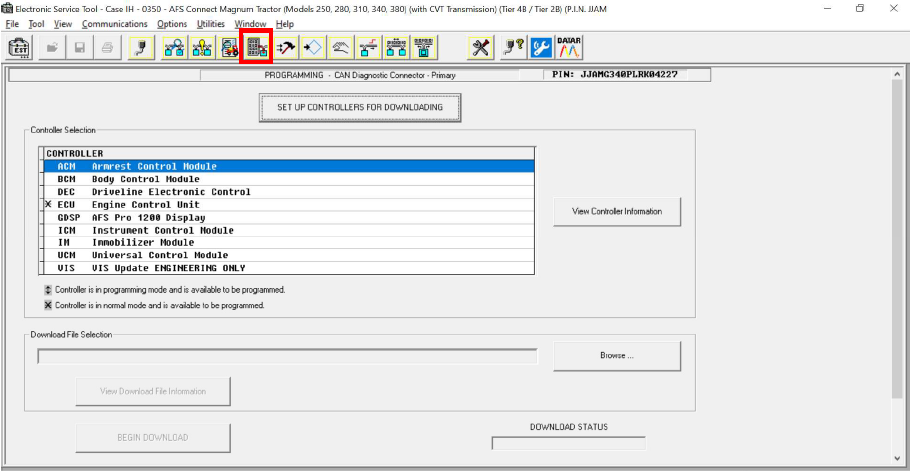Viewport: 911px width, 471px height.
Task: Click the blue wrench toolbar icon
Action: [x=541, y=48]
